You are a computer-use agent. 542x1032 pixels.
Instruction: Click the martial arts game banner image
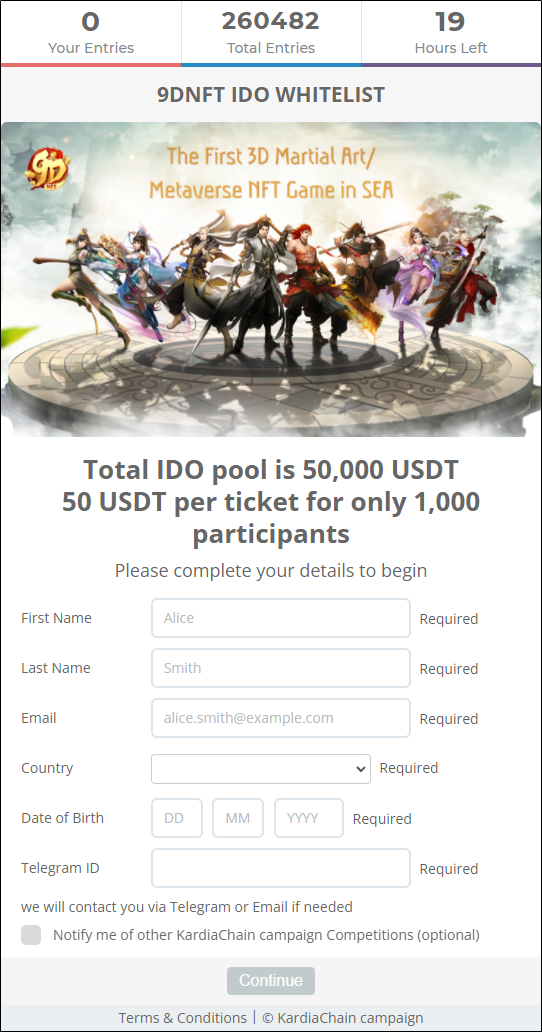click(x=271, y=279)
